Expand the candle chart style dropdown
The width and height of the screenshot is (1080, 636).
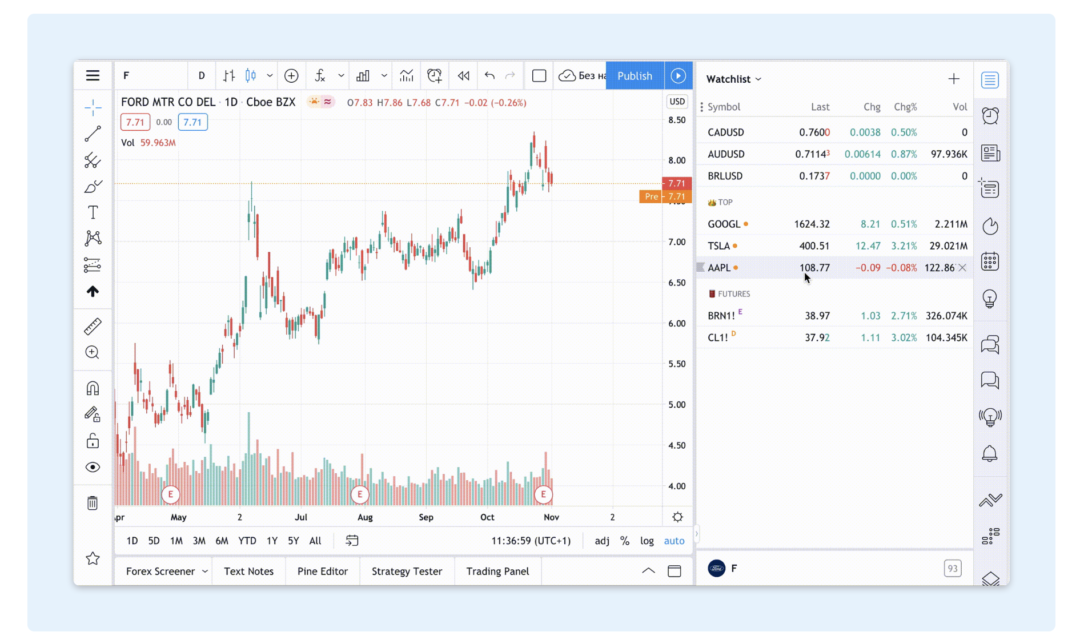272,75
